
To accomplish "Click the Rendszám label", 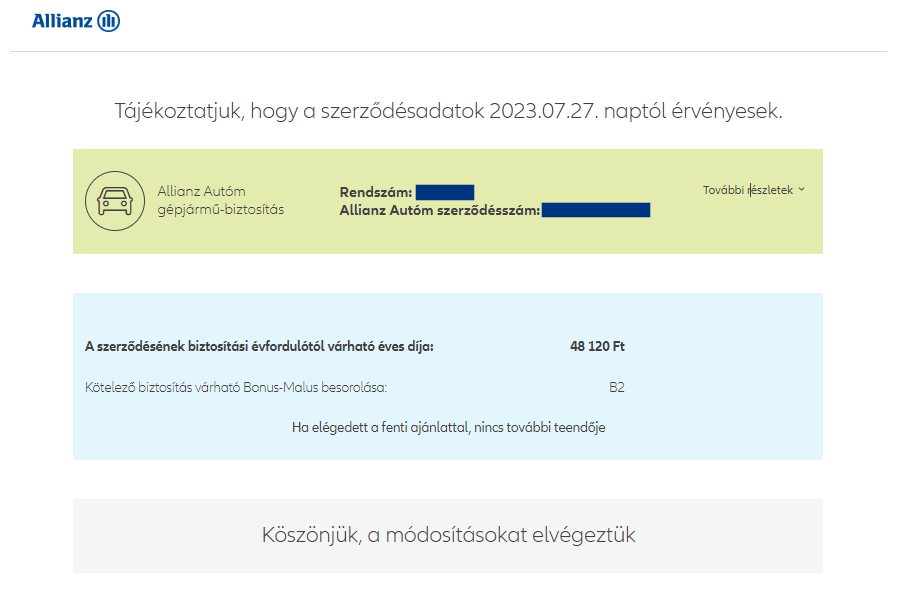I will click(x=376, y=192).
